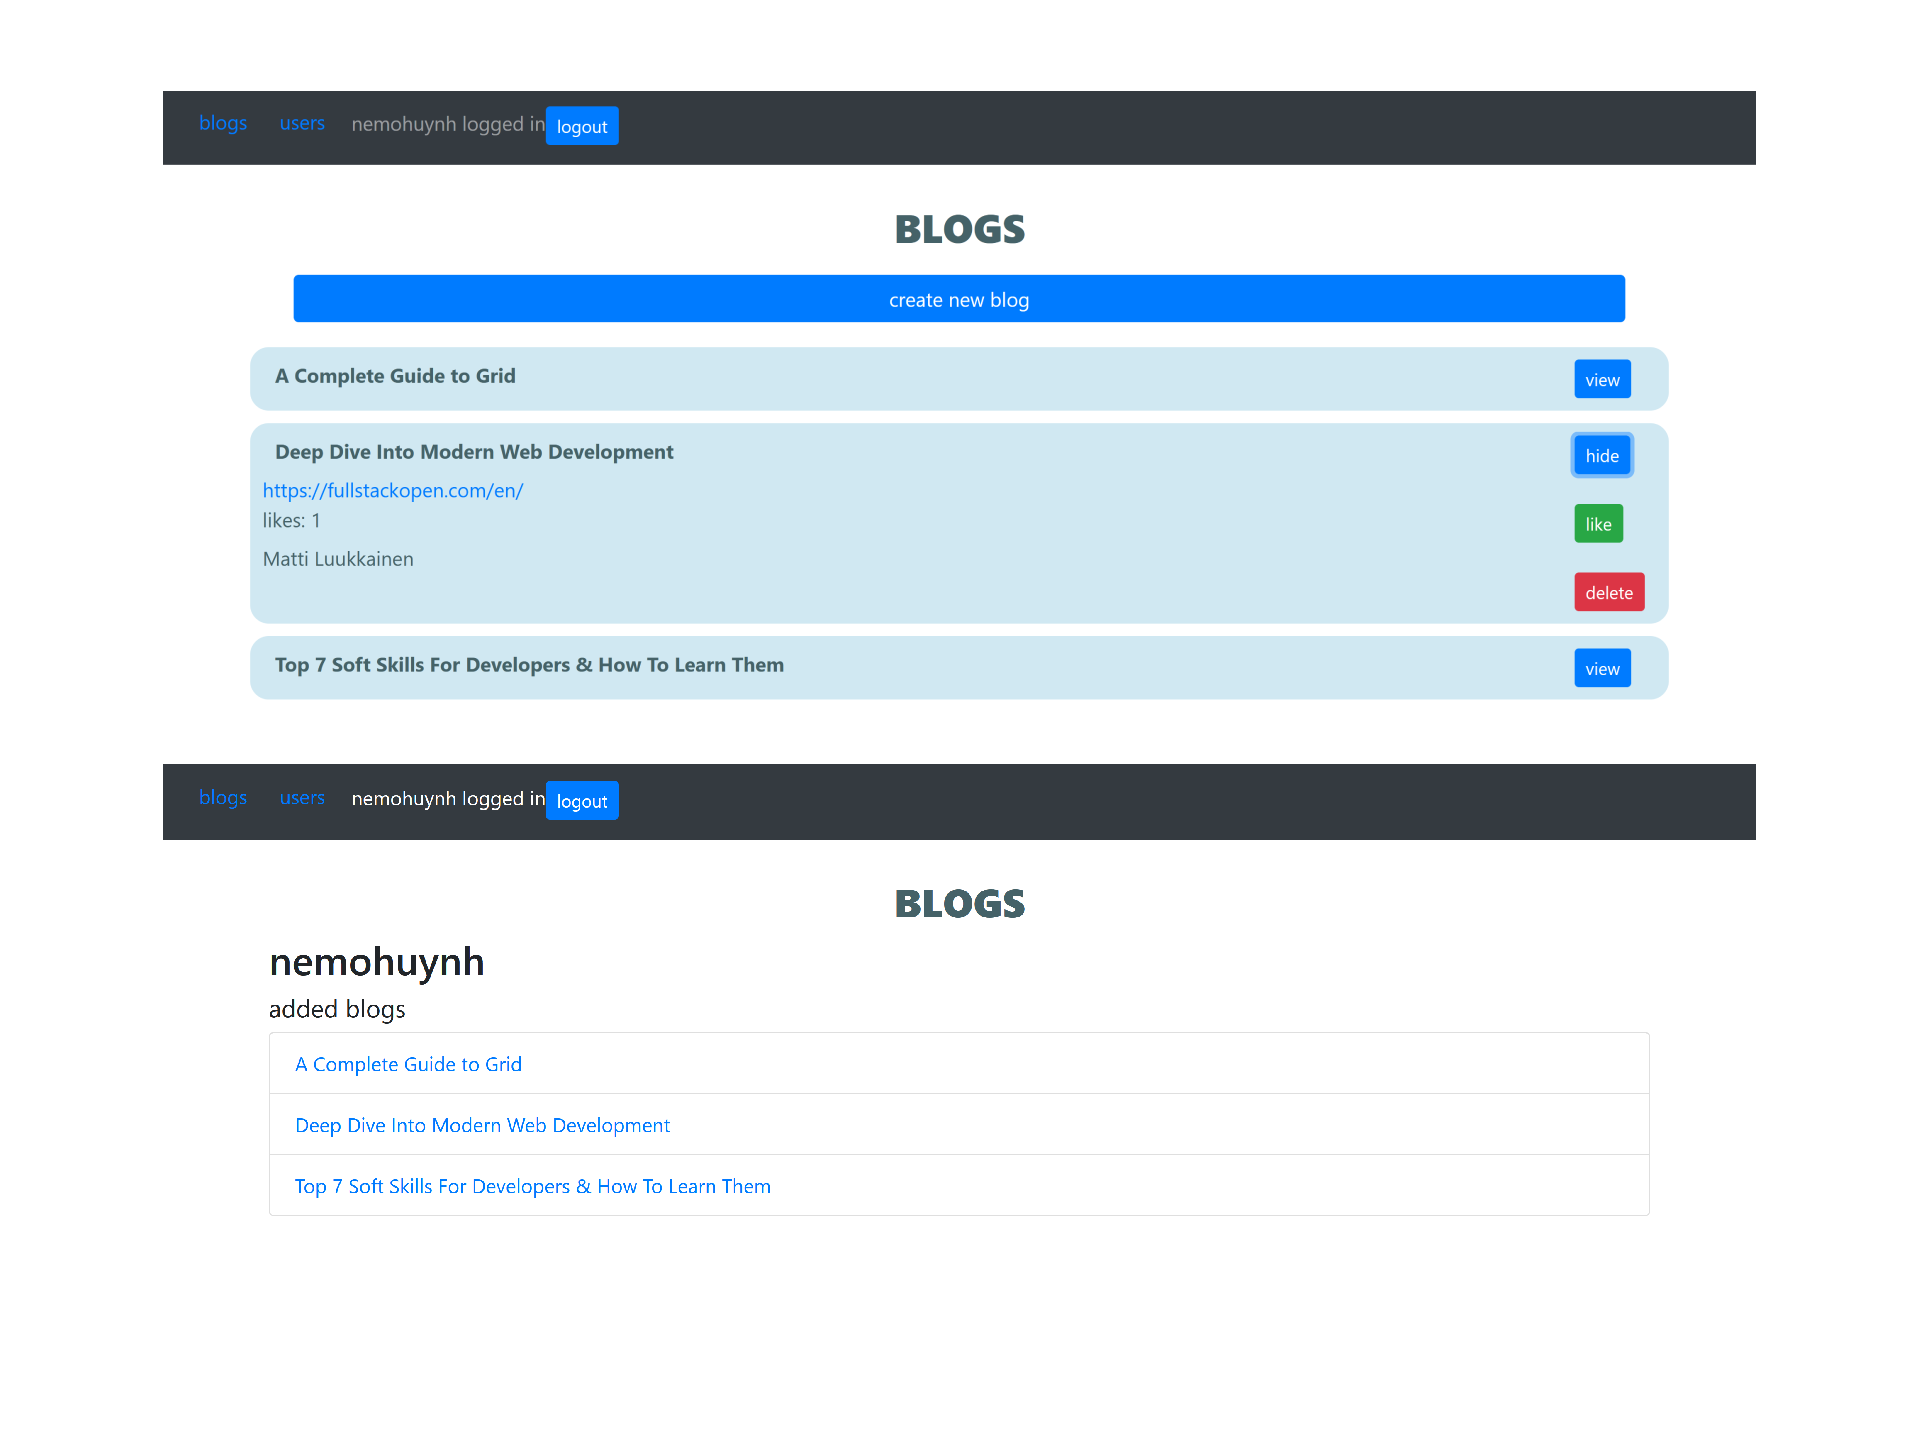Click 'nemohuynh logged in' text in the upper navbar
1920x1440 pixels.
[x=448, y=124]
